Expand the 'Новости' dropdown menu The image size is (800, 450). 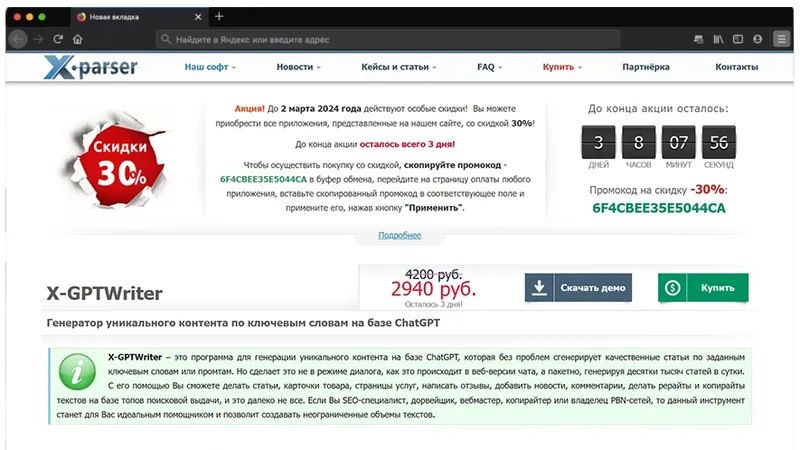click(x=298, y=67)
